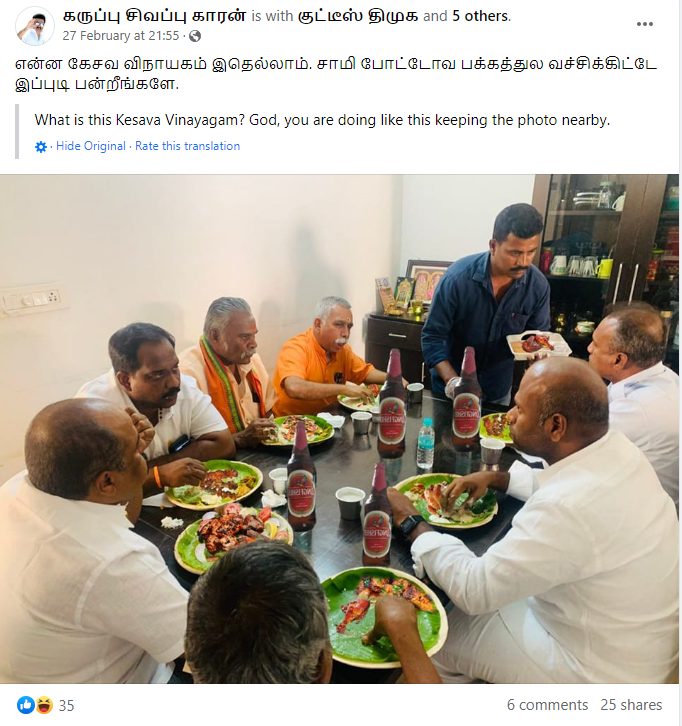682x726 pixels.
Task: Click the grey translation quote bar
Action: click(17, 131)
